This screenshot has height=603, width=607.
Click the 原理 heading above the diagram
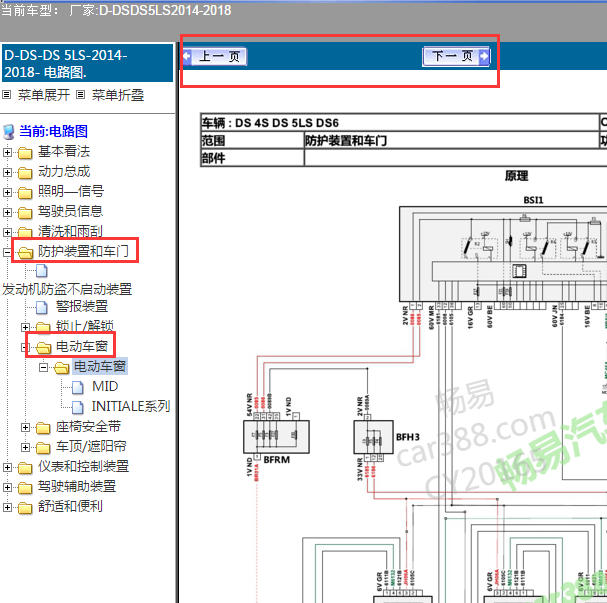pyautogui.click(x=516, y=176)
